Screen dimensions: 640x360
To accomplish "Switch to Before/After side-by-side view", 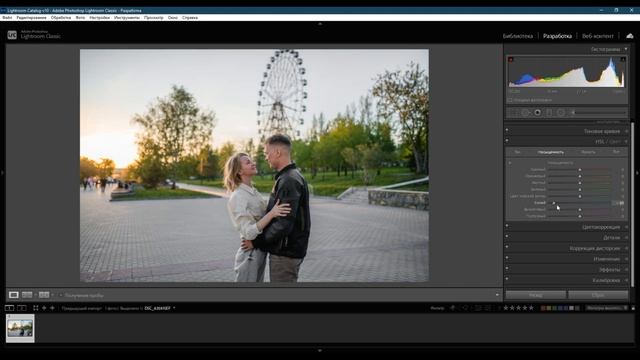I will pyautogui.click(x=27, y=295).
